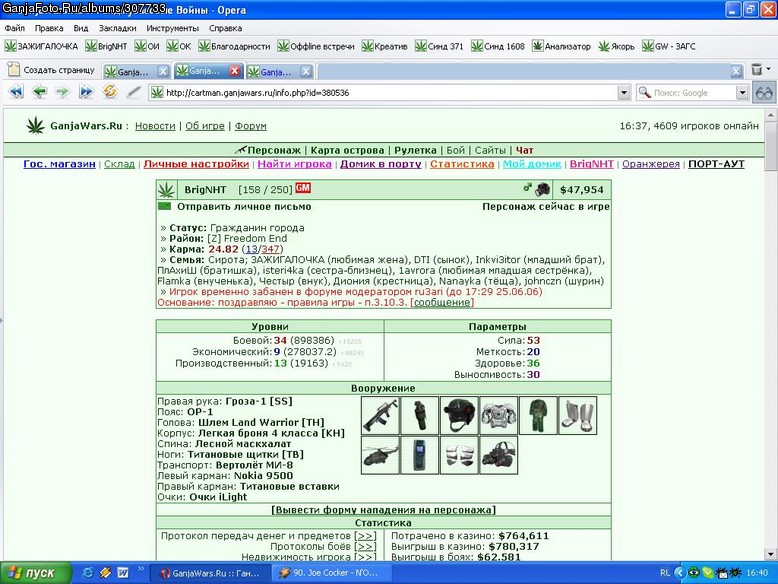This screenshot has width=778, height=584.
Task: Open the ПОРТ-АУТ link
Action: (716, 164)
